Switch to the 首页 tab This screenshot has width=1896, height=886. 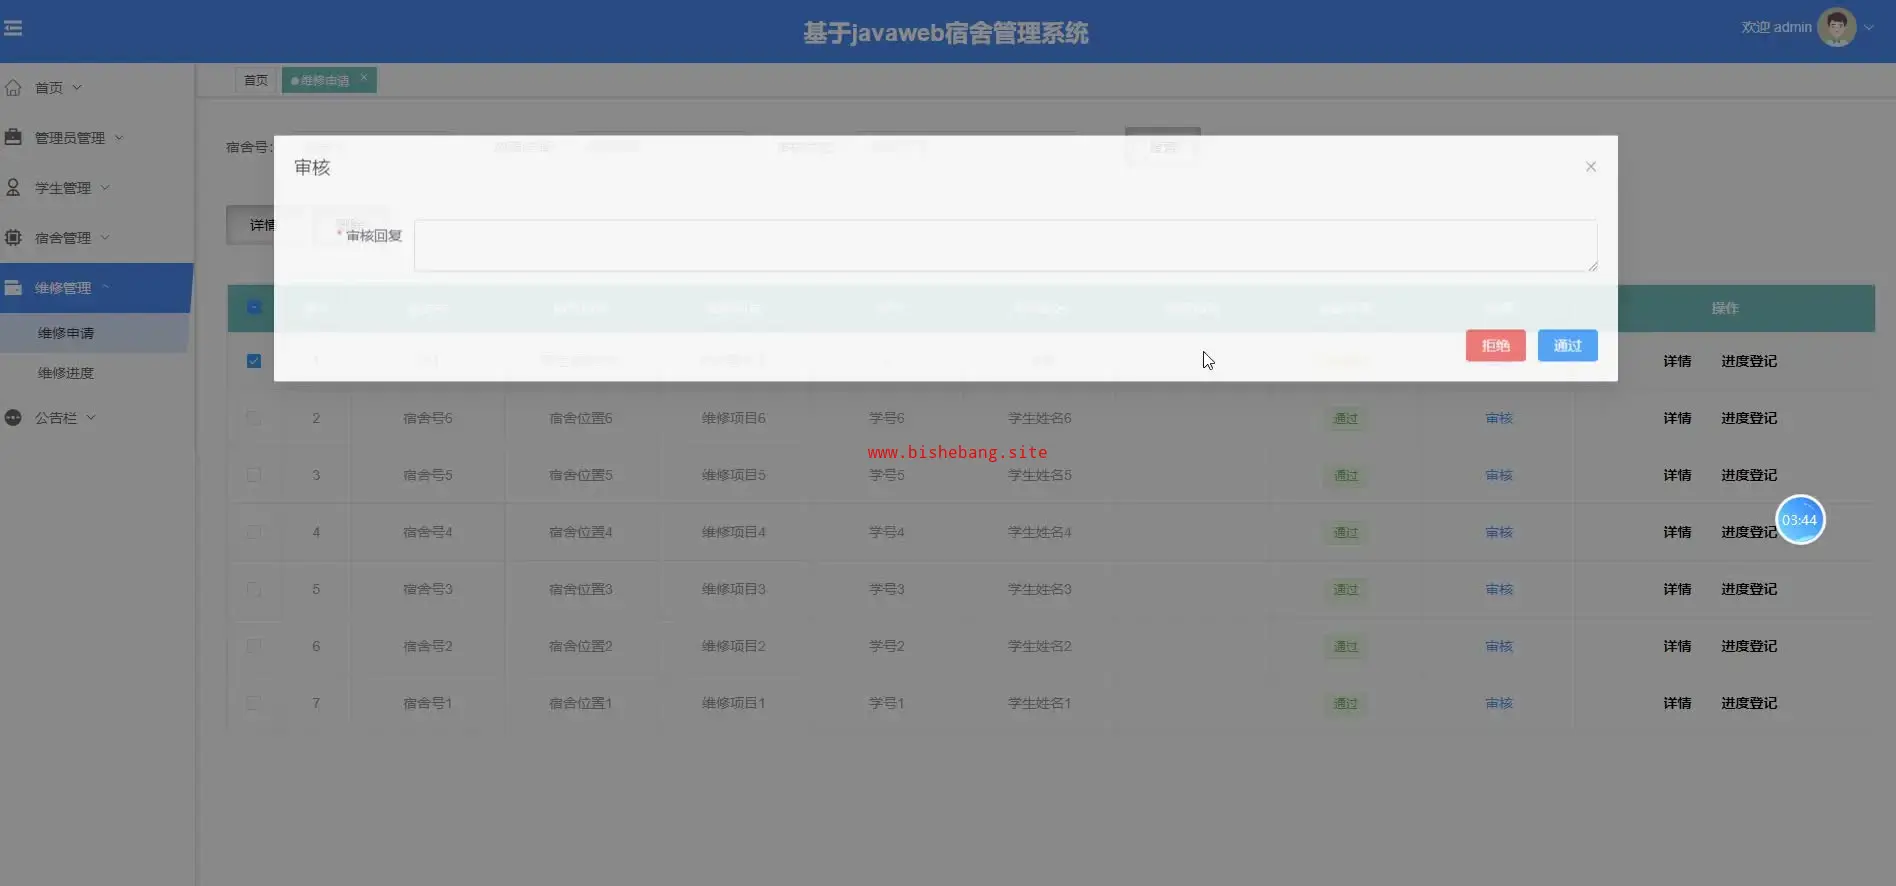coord(256,80)
